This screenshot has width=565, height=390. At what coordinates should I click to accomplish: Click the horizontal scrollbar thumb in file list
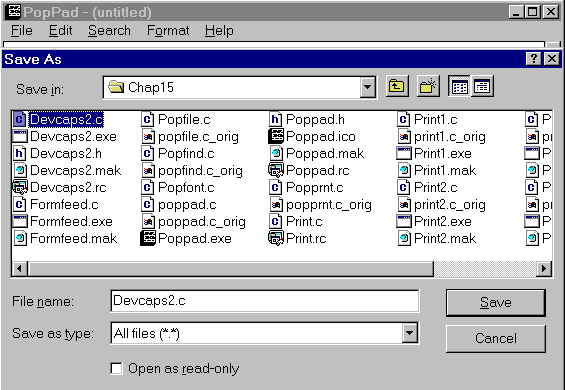click(230, 269)
